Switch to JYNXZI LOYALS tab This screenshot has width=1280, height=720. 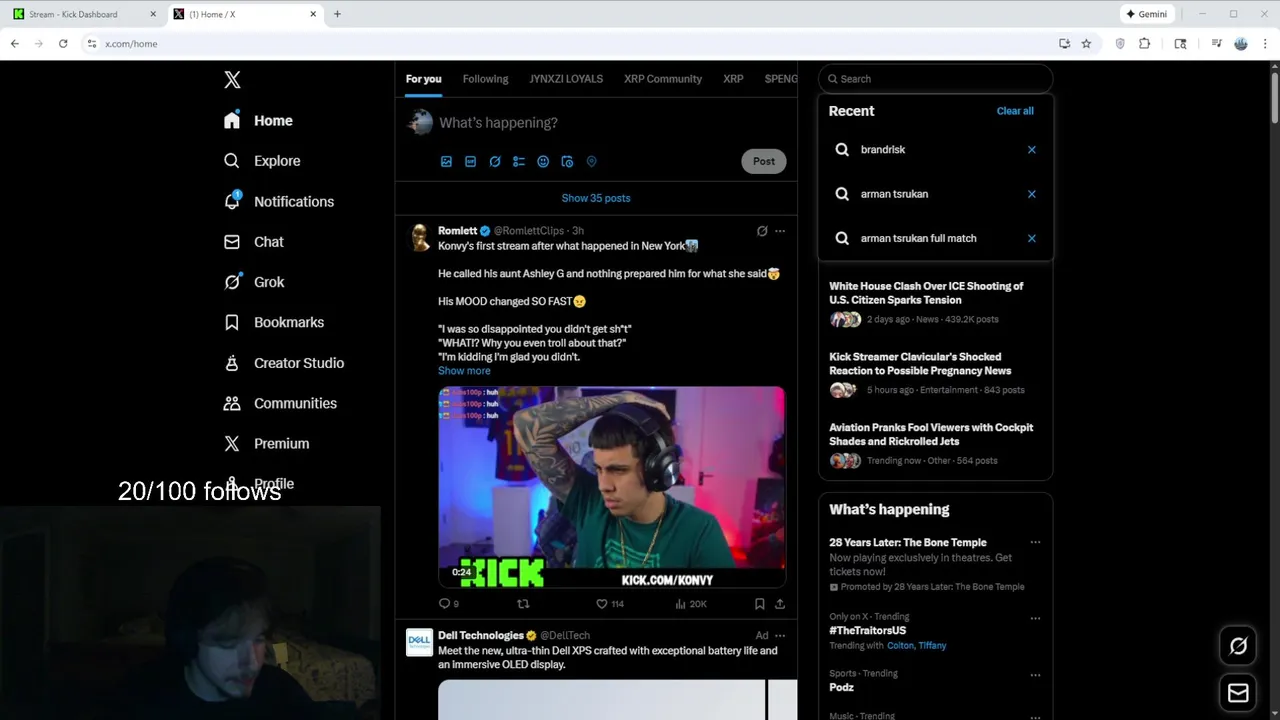(566, 79)
